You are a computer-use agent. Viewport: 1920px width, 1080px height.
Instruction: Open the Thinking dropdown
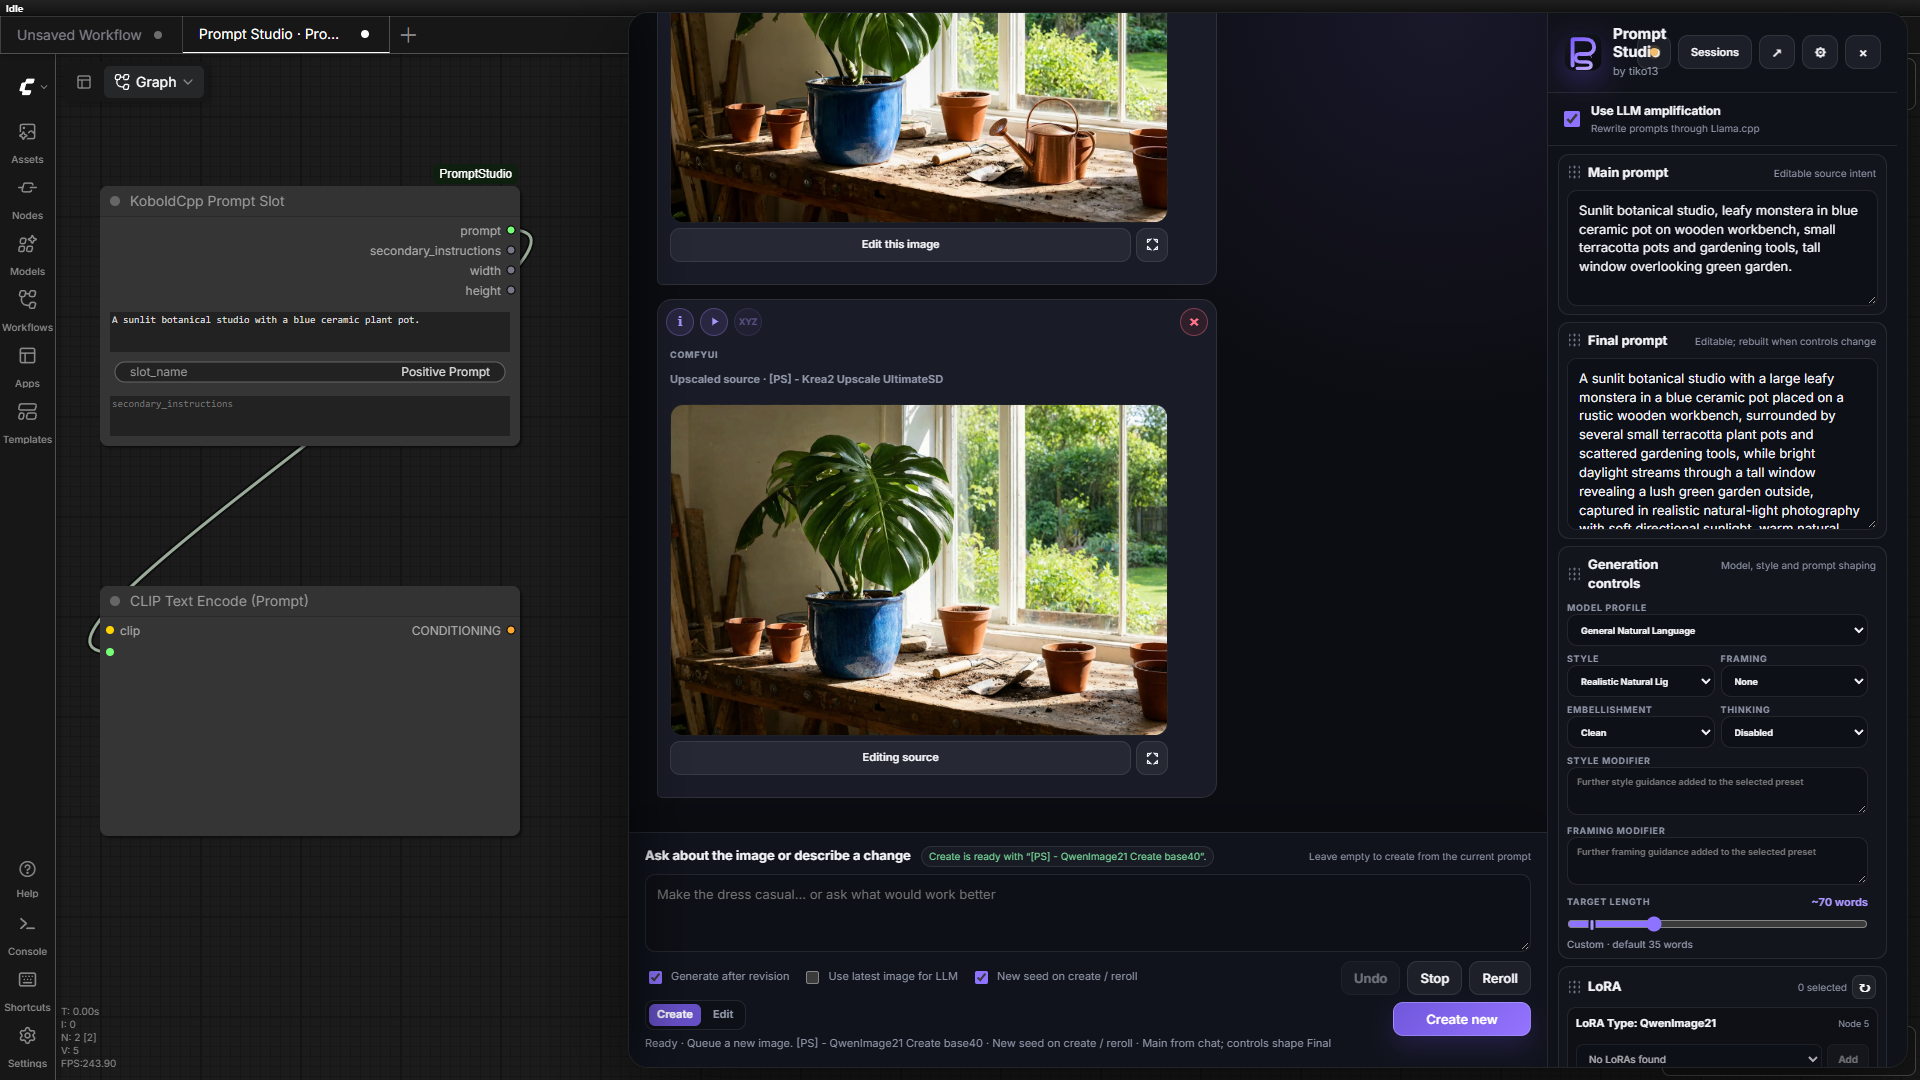point(1794,733)
